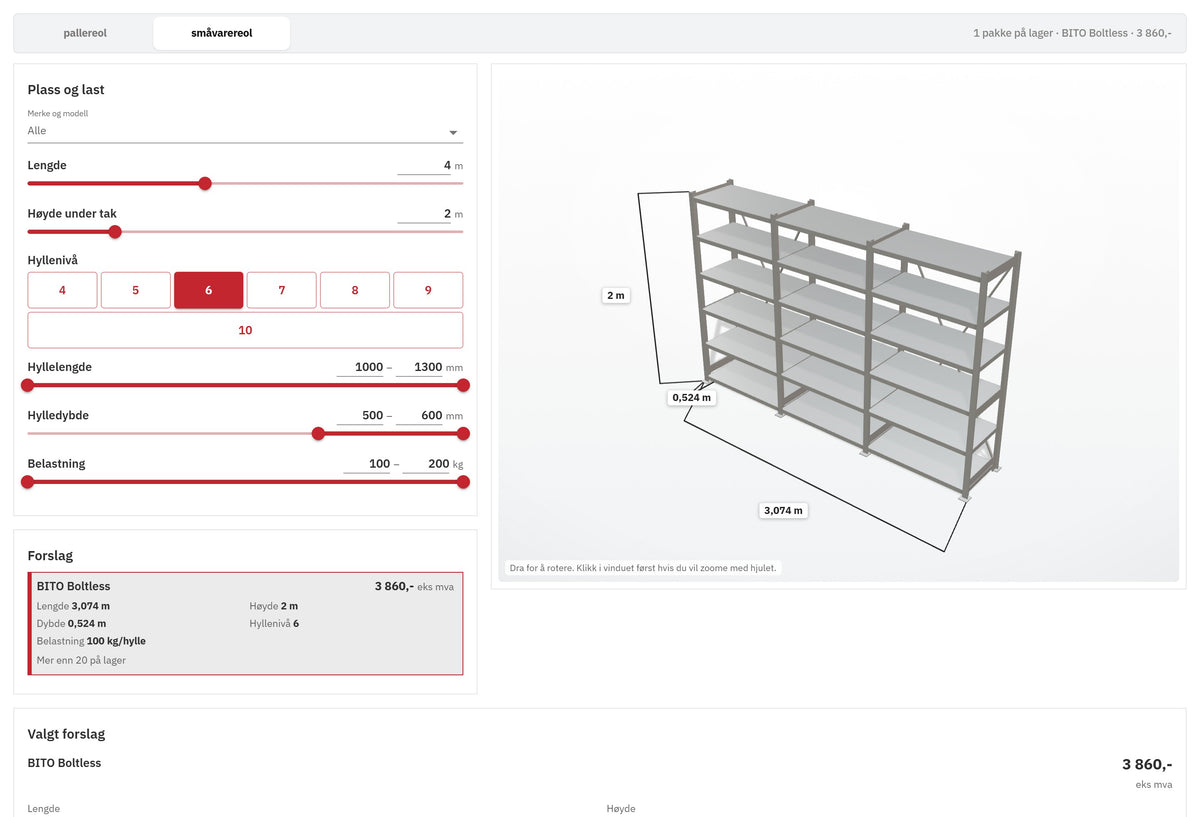Click the Hyllelengde minimum slider handle
The height and width of the screenshot is (817, 1200).
coord(27,385)
